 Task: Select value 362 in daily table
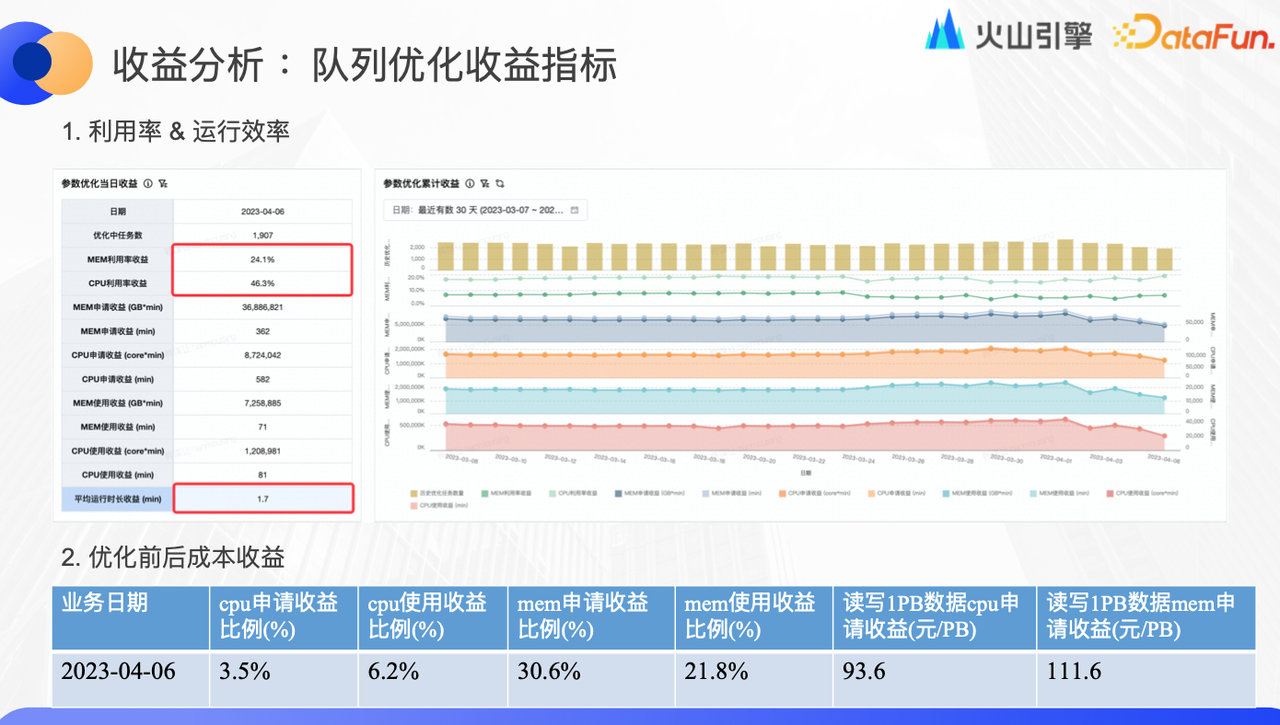(264, 331)
